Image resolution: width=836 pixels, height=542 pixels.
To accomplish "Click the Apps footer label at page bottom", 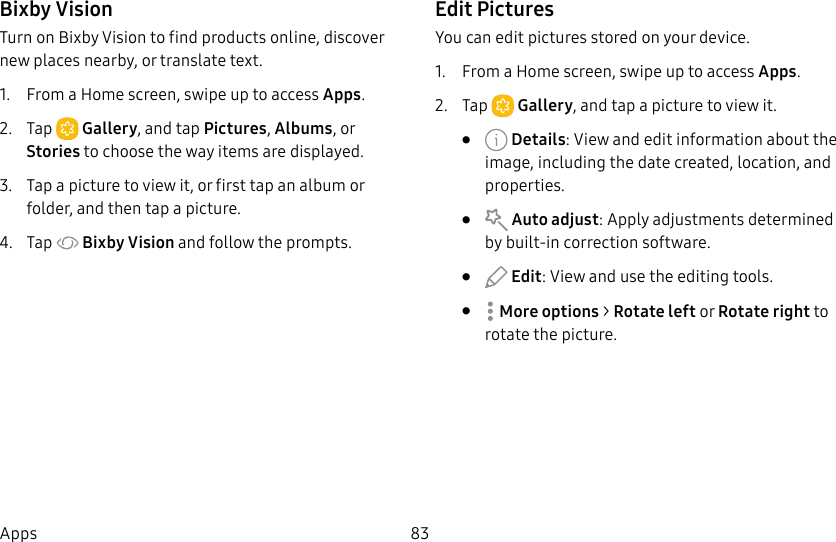I will click(x=19, y=533).
